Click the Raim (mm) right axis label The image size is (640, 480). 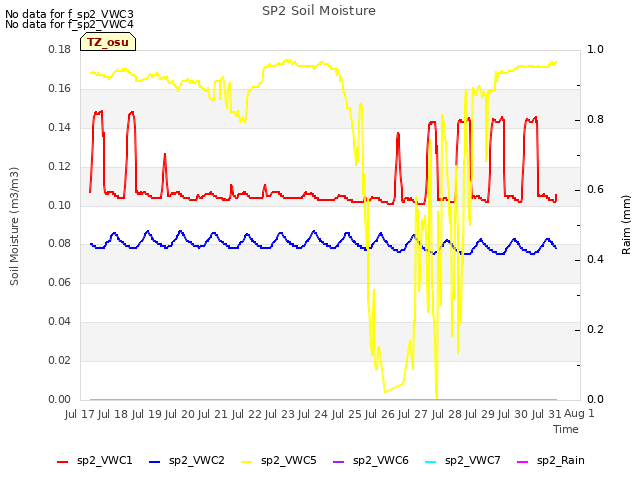[626, 225]
